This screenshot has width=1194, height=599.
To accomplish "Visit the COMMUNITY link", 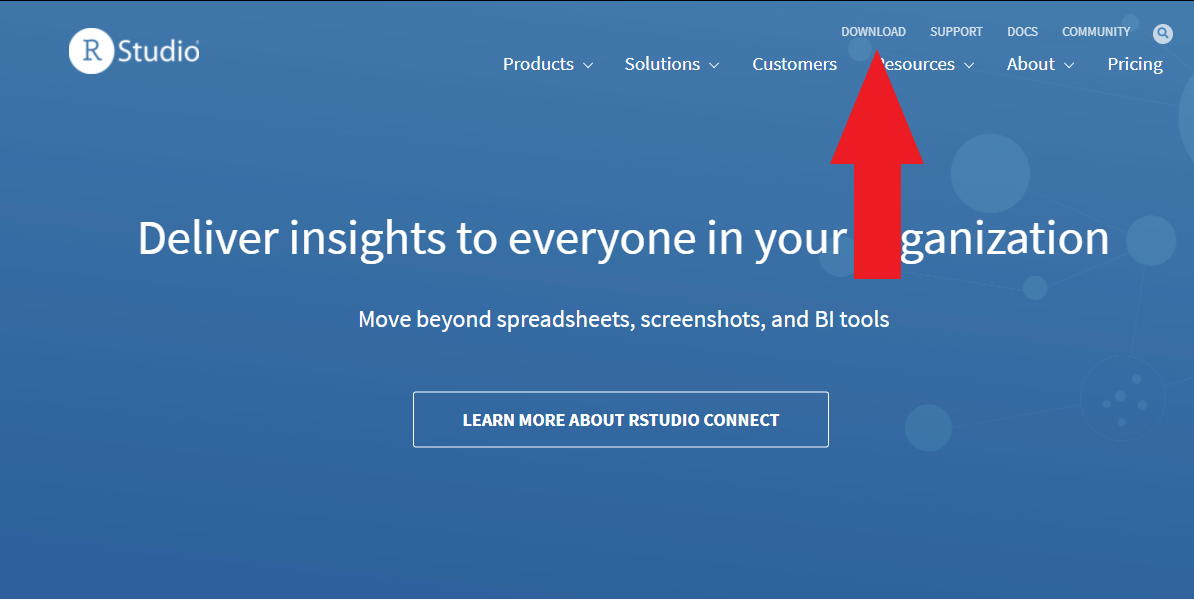I will pyautogui.click(x=1097, y=32).
